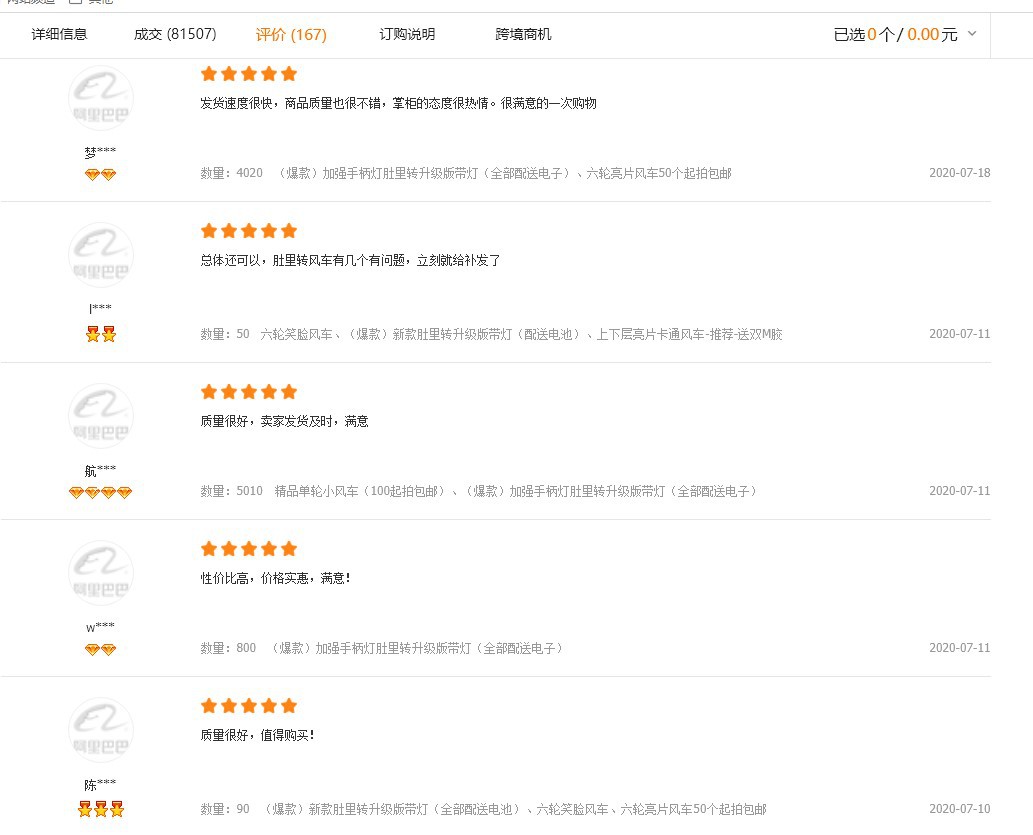1033x835 pixels.
Task: Open the 详细信息 tab
Action: point(59,34)
